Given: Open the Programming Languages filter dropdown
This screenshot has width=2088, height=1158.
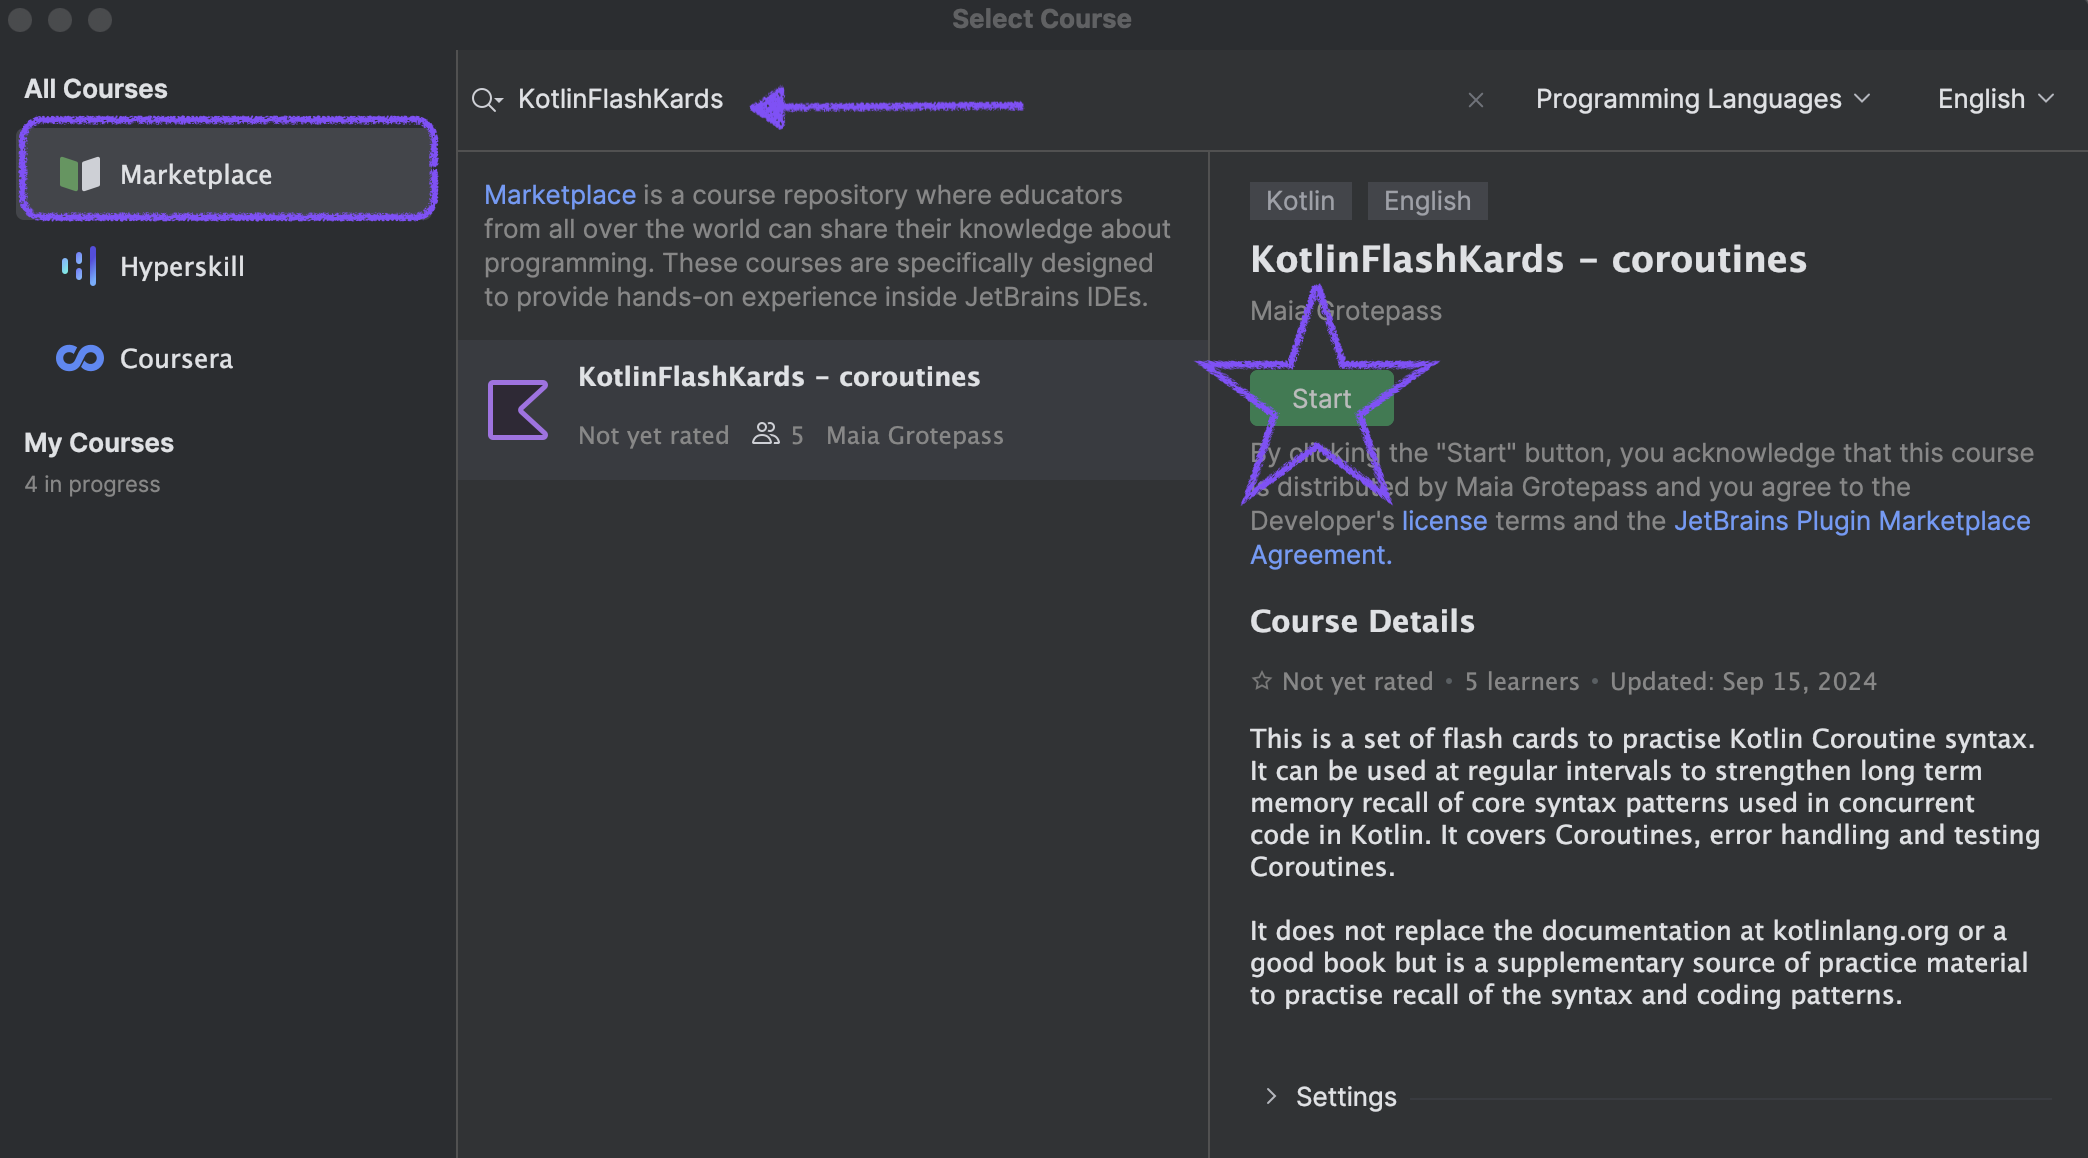Looking at the screenshot, I should (x=1703, y=99).
